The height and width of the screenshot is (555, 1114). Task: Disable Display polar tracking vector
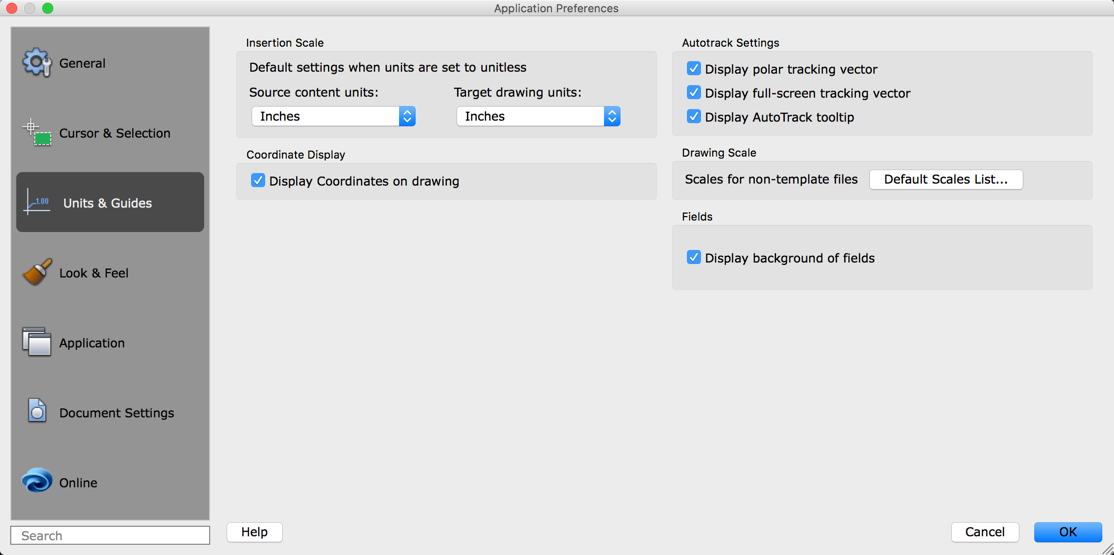[x=694, y=69]
